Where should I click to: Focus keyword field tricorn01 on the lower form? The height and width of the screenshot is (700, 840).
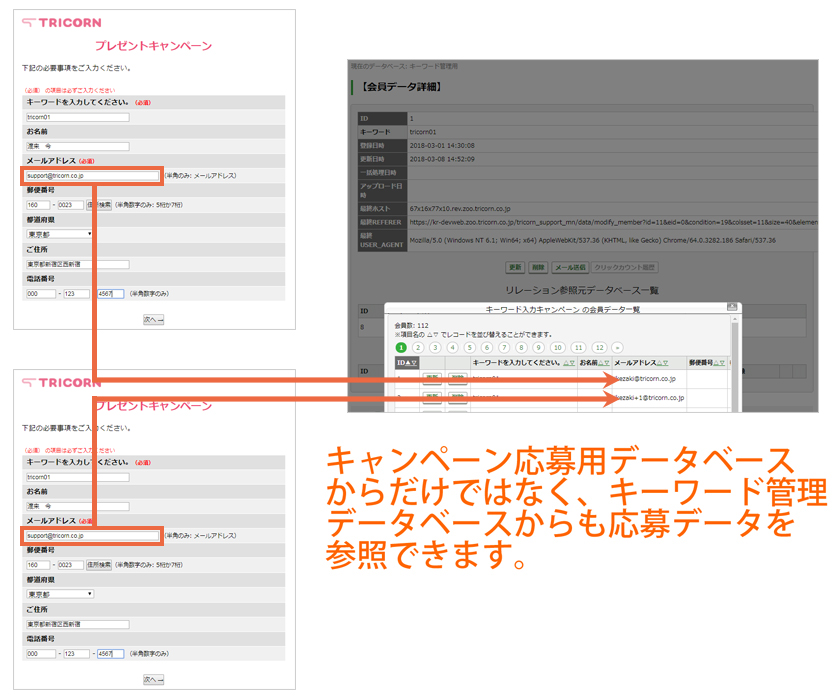point(78,477)
